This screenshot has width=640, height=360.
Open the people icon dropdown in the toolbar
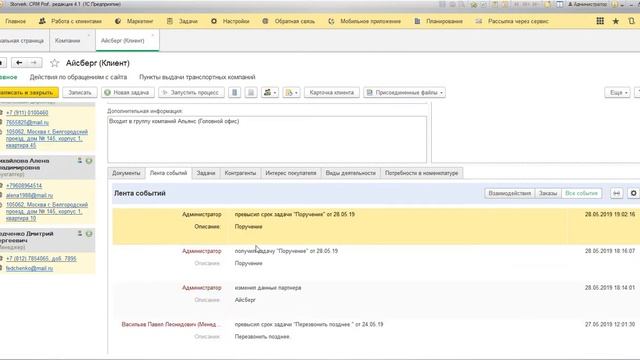tap(270, 93)
